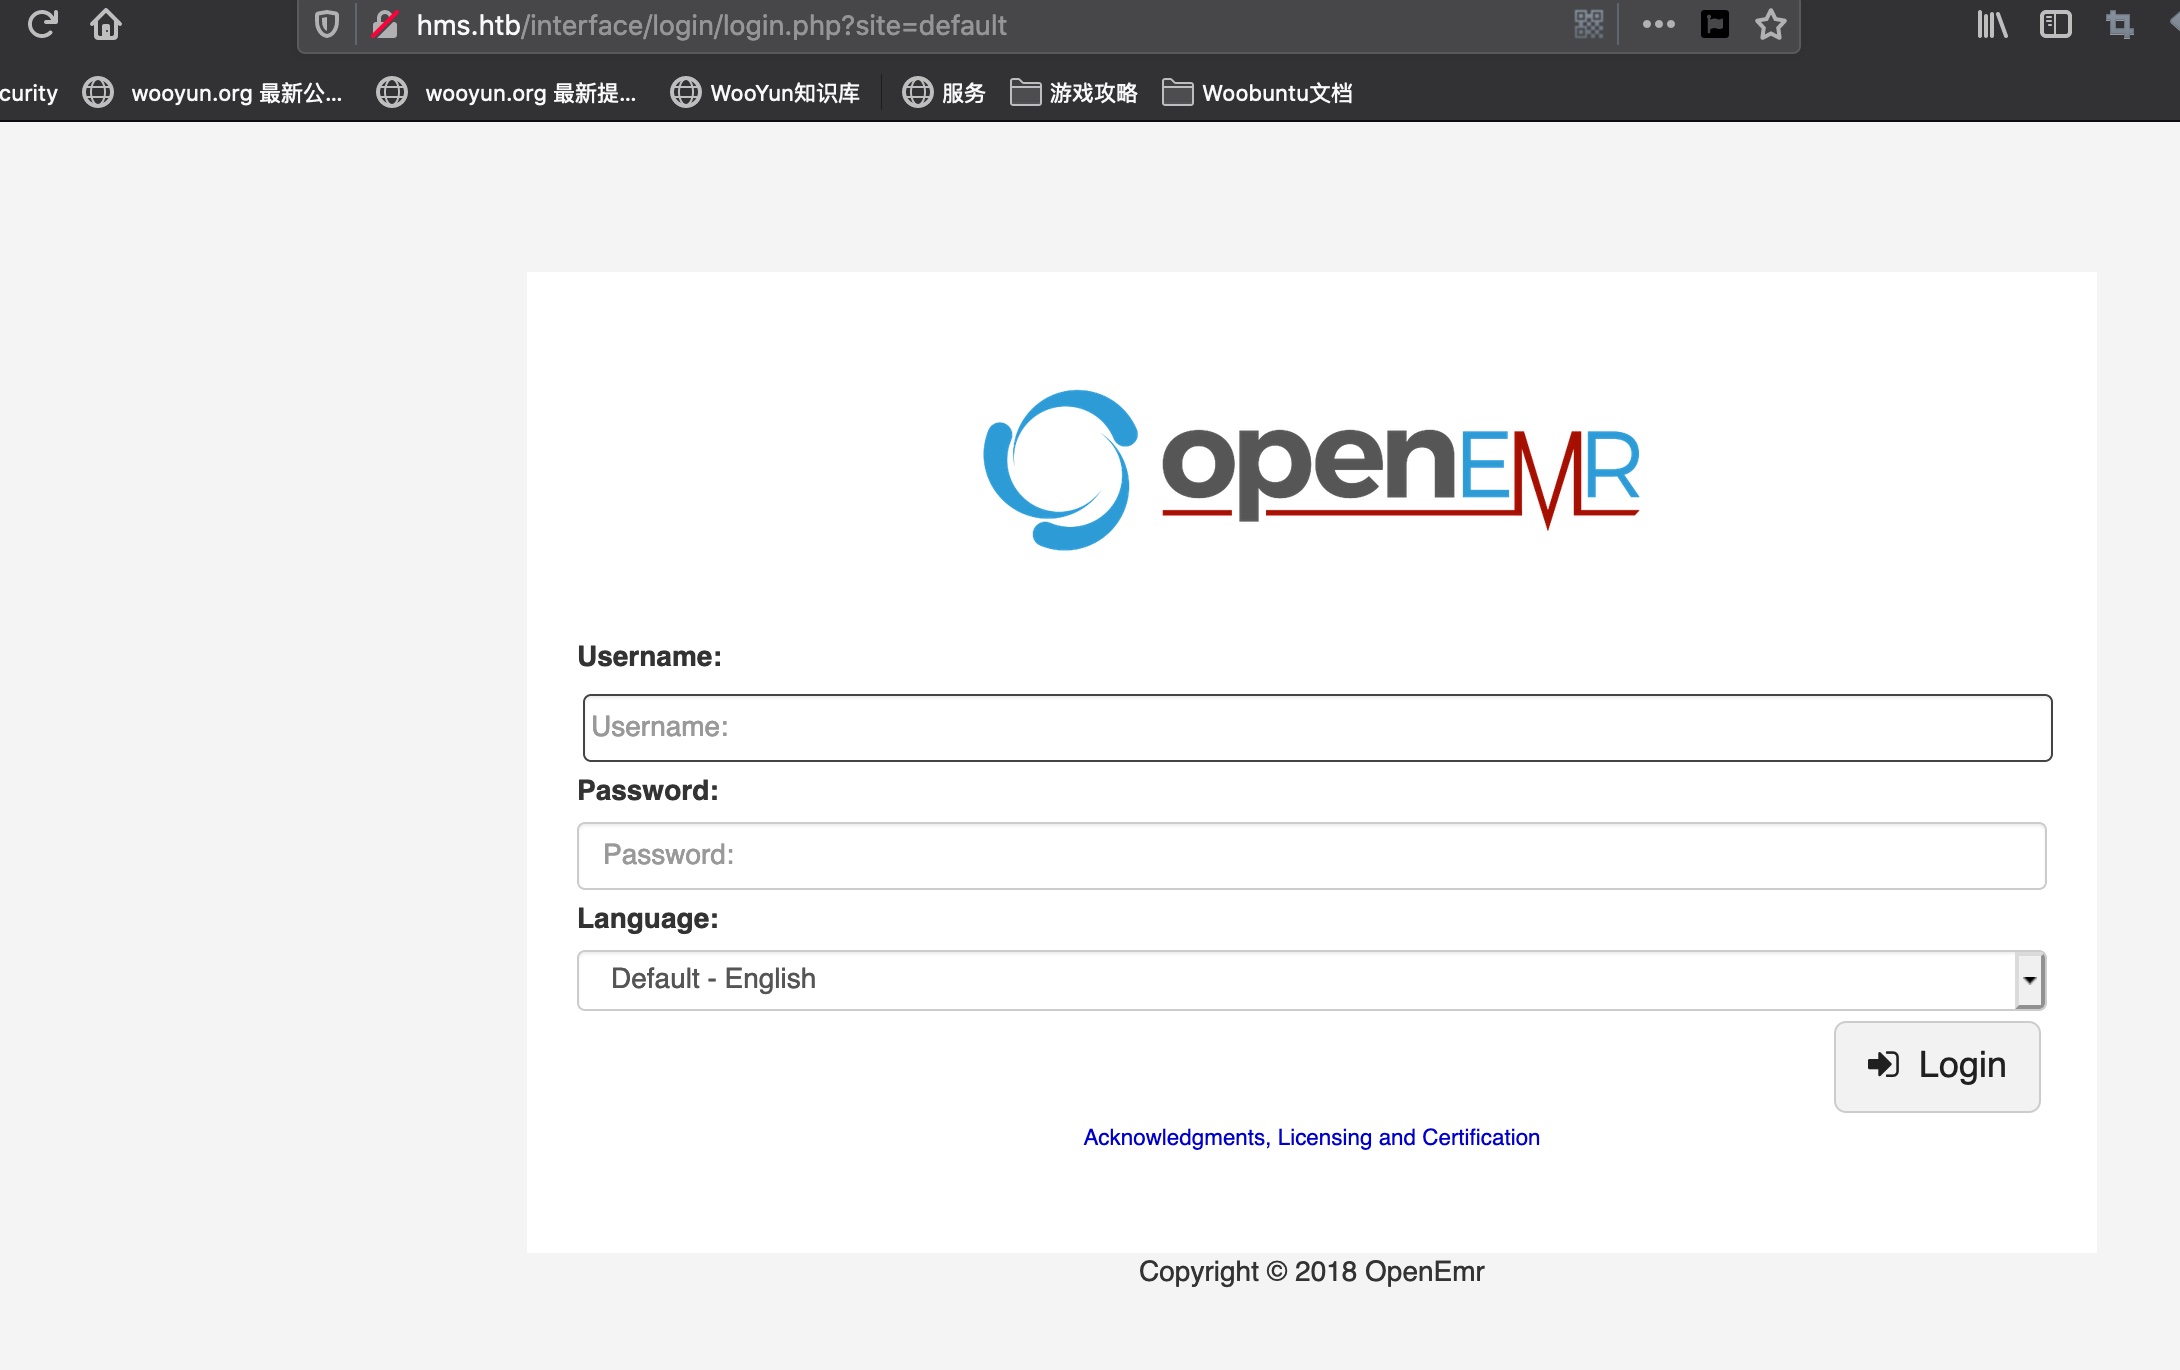The height and width of the screenshot is (1370, 2180).
Task: Open the tracking protection shield icon
Action: pyautogui.click(x=327, y=24)
